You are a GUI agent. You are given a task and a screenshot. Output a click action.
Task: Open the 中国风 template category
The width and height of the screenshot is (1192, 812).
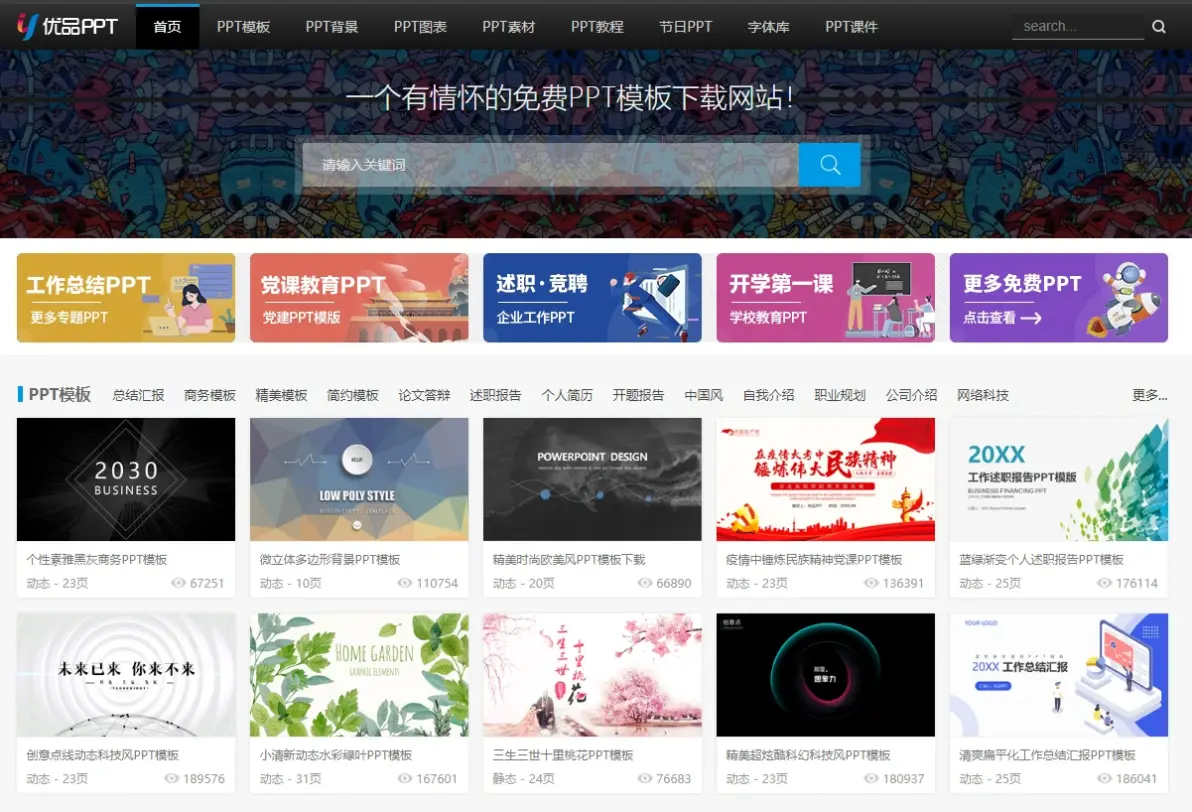(703, 395)
